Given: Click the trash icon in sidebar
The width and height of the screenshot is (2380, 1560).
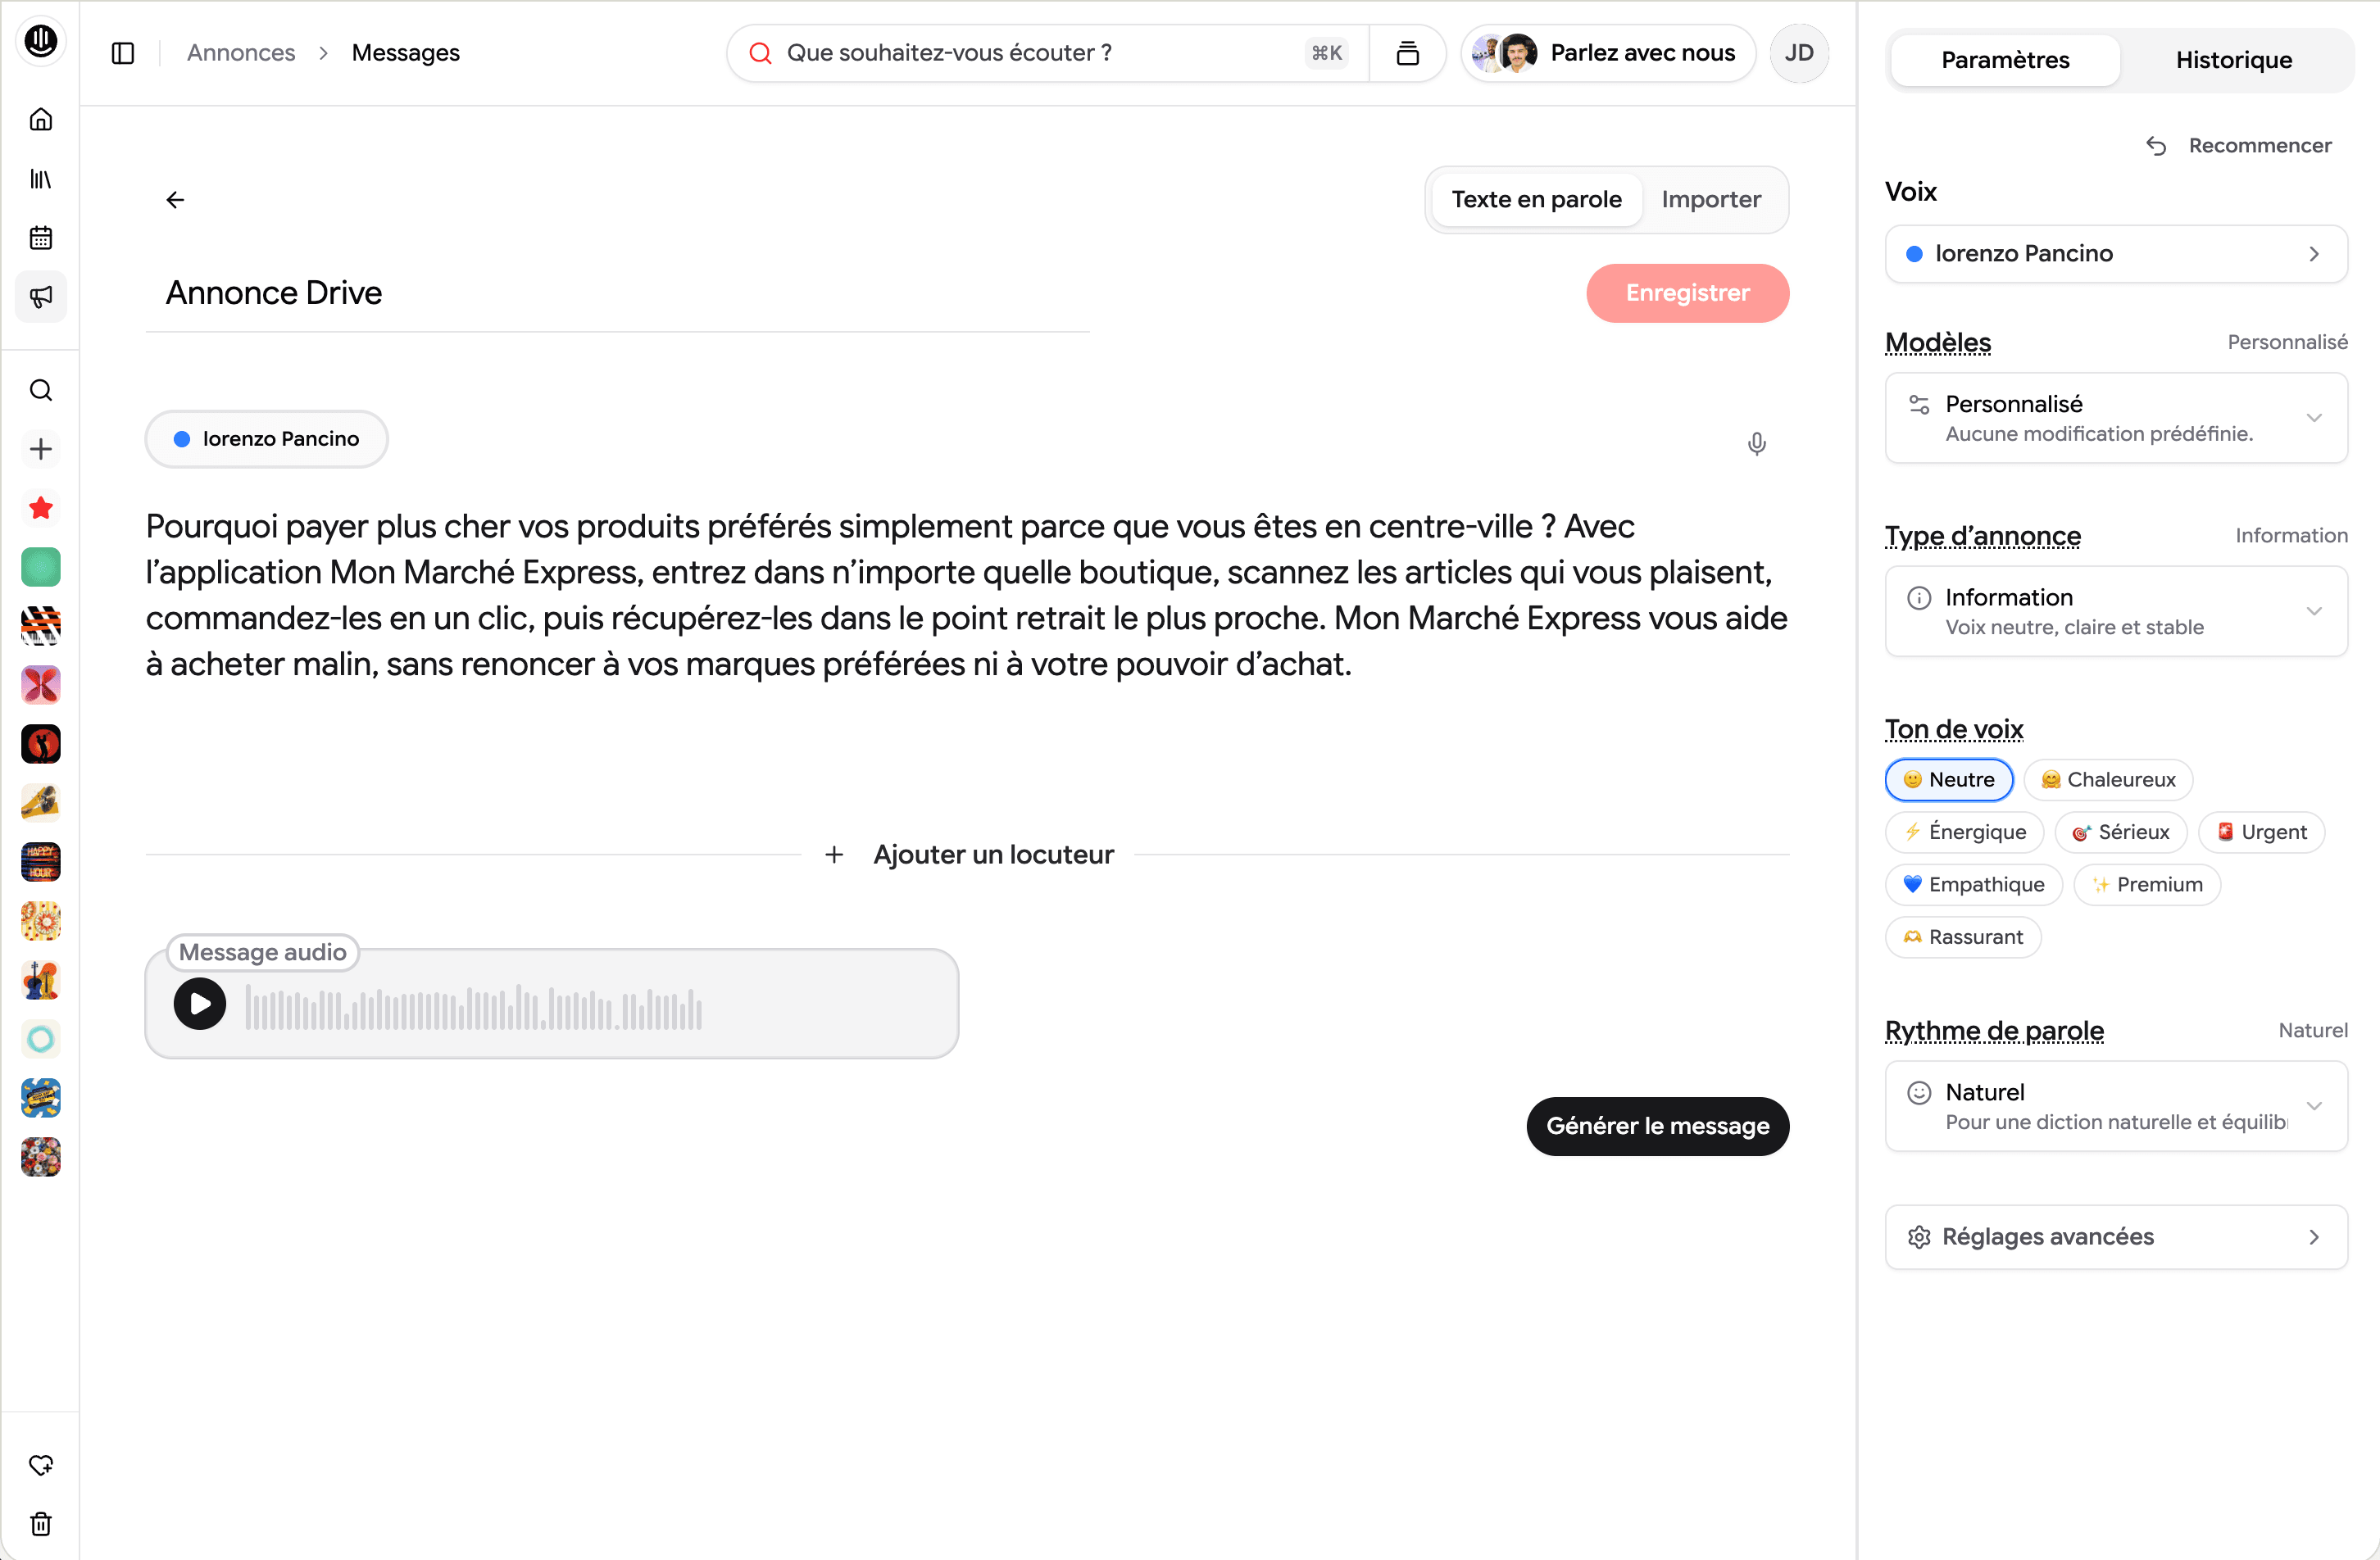Looking at the screenshot, I should click(x=41, y=1523).
